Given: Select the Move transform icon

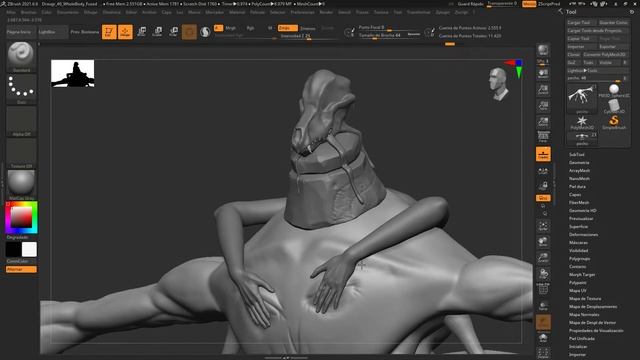Looking at the screenshot, I should [x=142, y=32].
